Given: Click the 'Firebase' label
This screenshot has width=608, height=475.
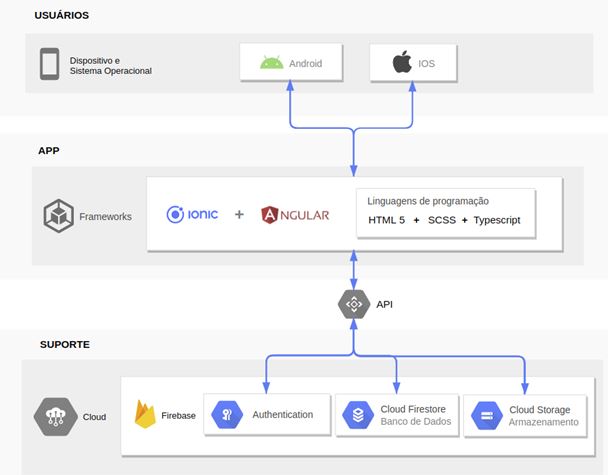Looking at the screenshot, I should coord(178,415).
